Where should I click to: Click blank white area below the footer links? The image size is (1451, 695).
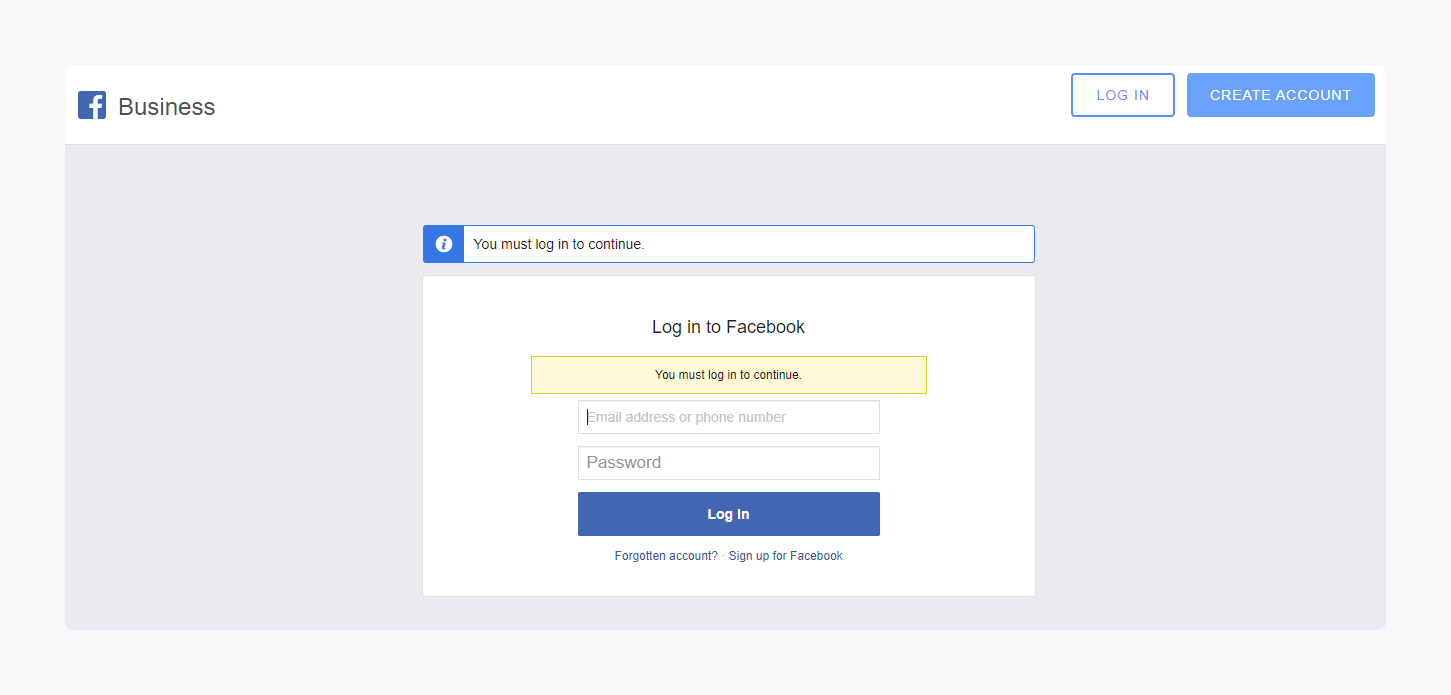click(x=728, y=580)
